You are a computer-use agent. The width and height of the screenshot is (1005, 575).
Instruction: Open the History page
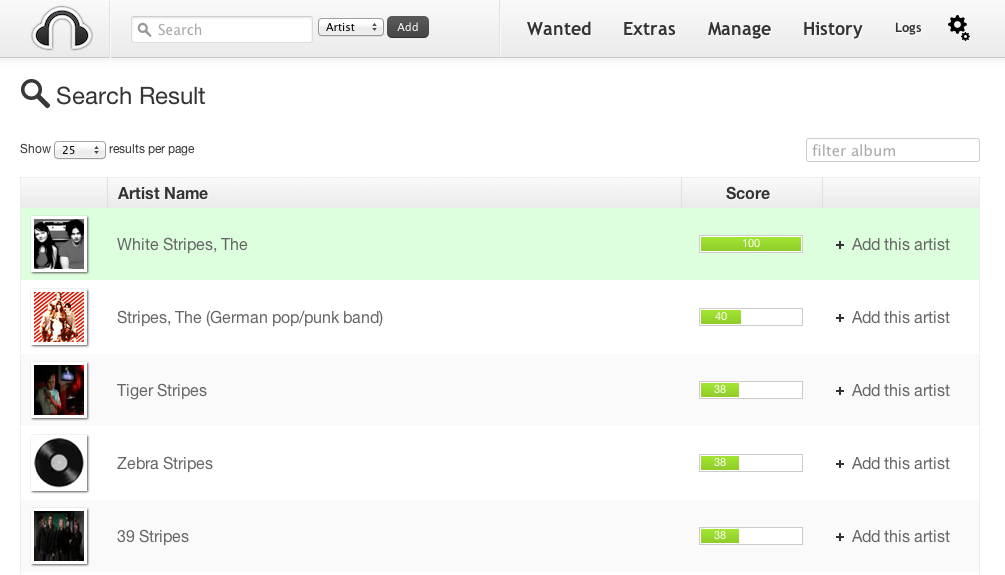pos(833,29)
